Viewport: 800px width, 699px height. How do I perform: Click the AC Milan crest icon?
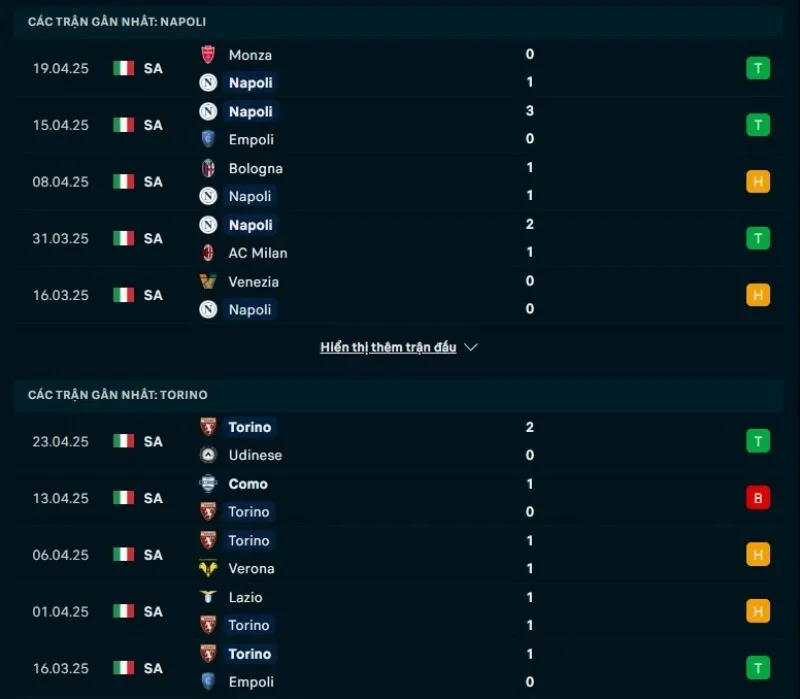pos(209,253)
